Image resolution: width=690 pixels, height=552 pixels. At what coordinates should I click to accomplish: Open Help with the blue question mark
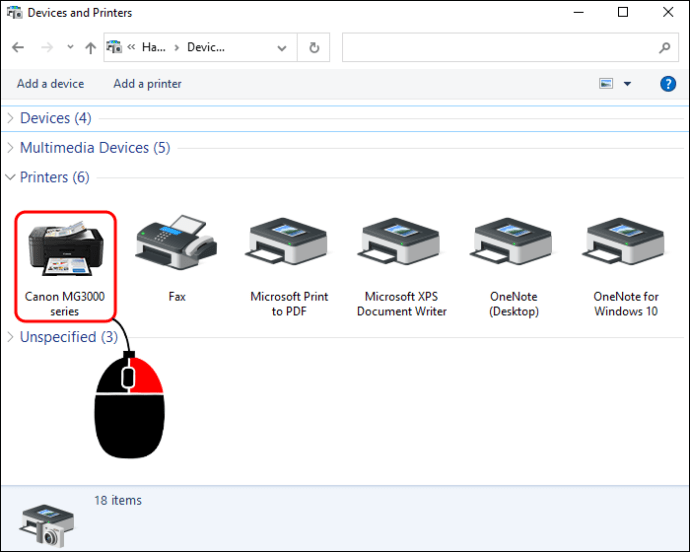click(x=668, y=84)
